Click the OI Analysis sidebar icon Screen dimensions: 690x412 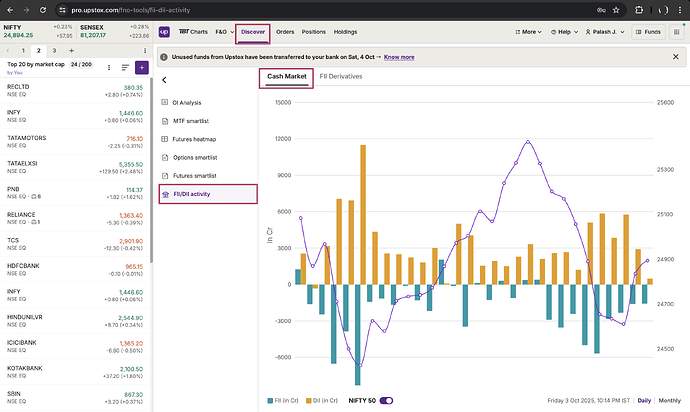coord(165,102)
